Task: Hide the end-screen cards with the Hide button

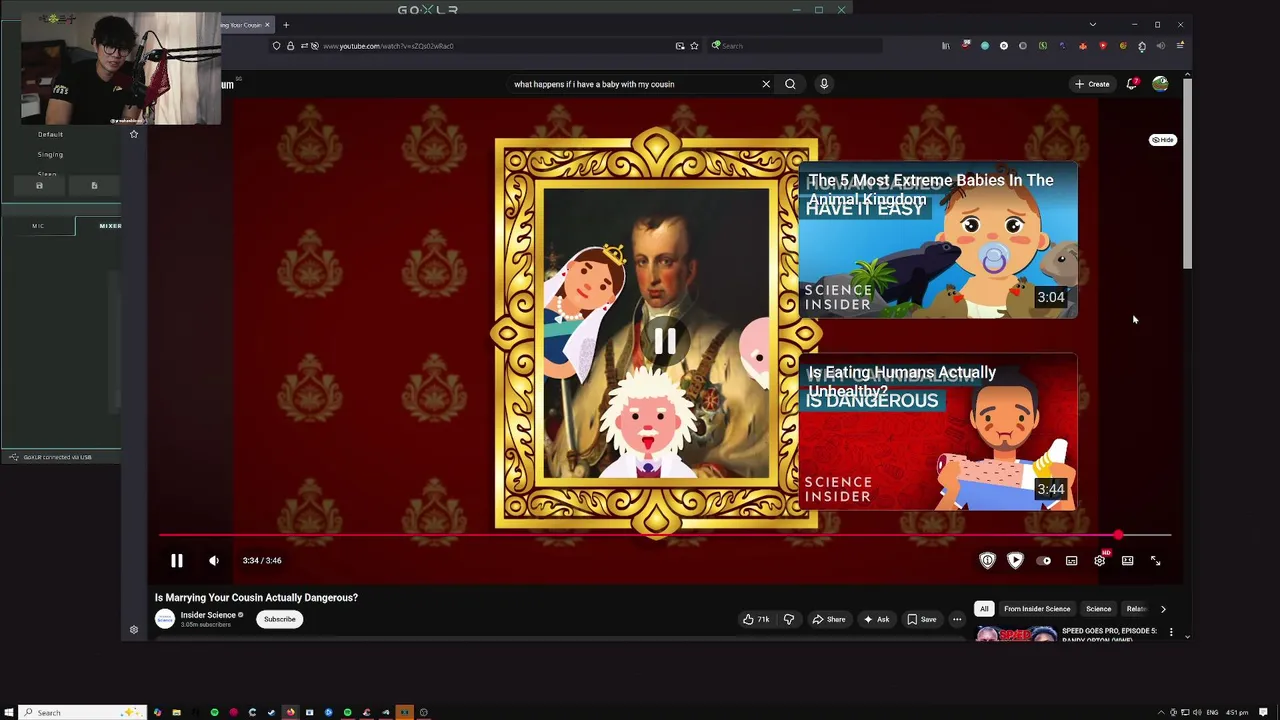Action: pyautogui.click(x=1162, y=140)
